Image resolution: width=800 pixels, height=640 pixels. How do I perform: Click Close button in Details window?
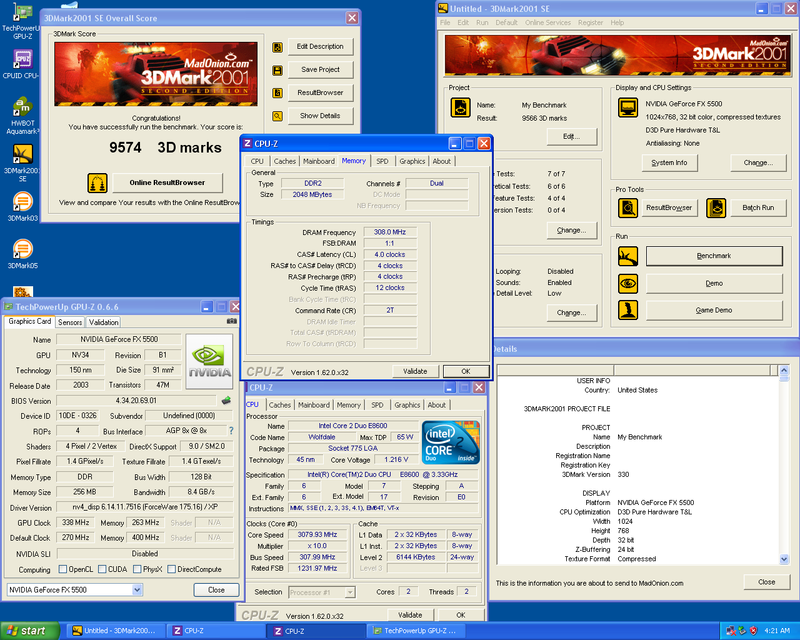point(767,582)
